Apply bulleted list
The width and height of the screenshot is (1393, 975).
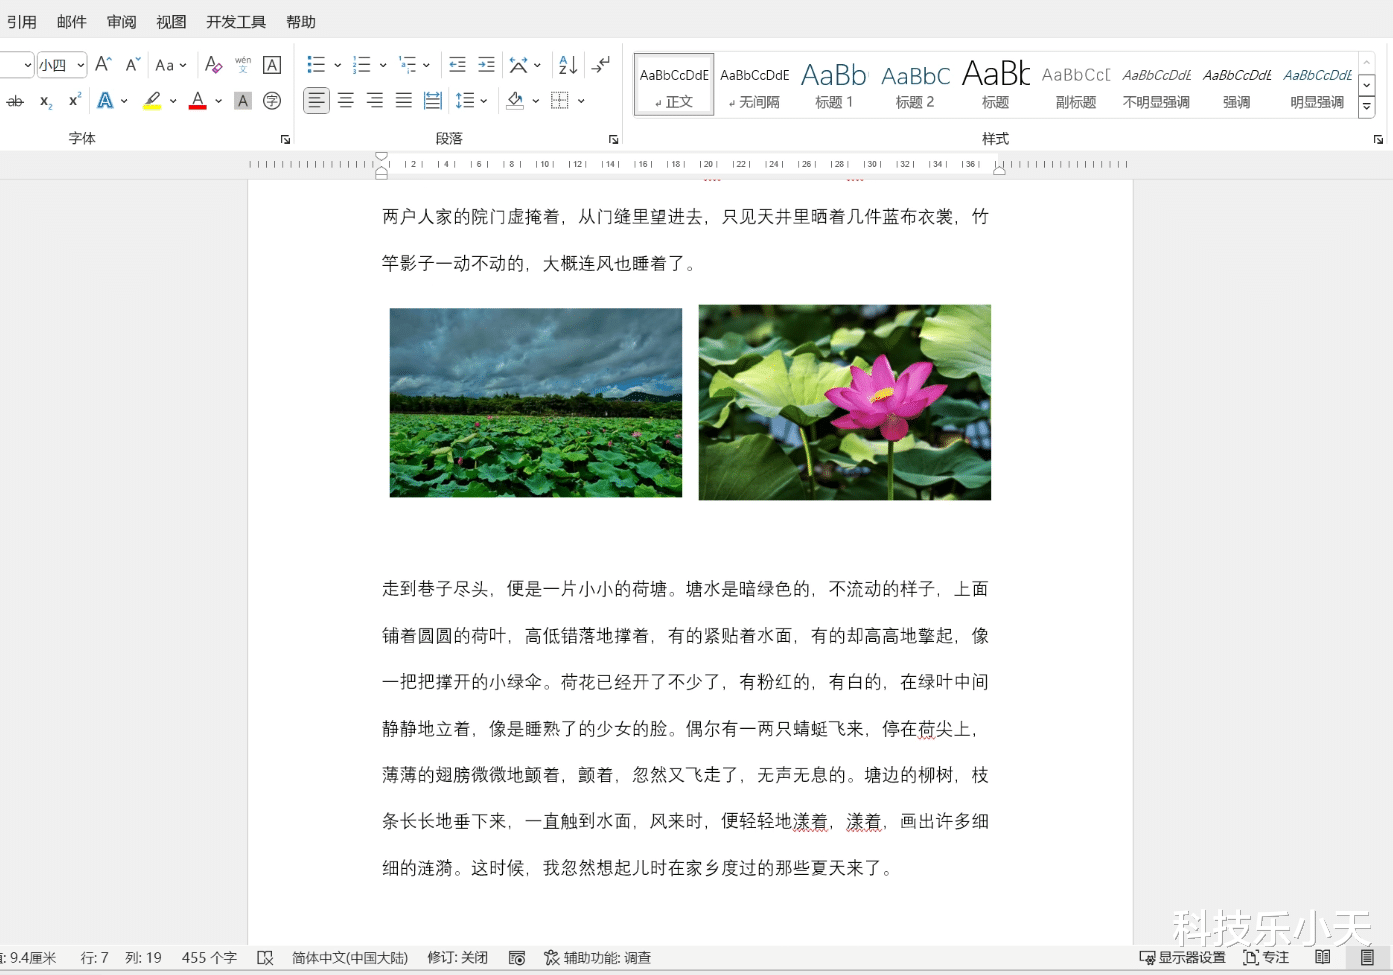pos(316,65)
